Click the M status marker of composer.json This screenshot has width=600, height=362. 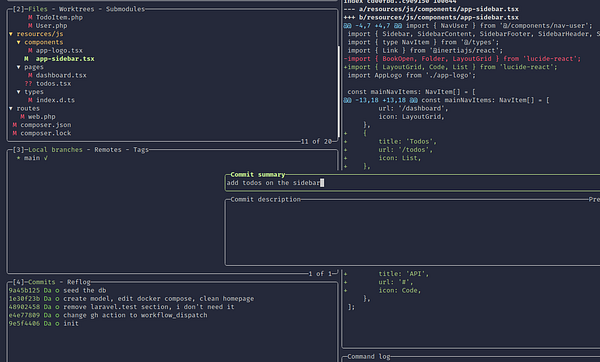(x=15, y=125)
